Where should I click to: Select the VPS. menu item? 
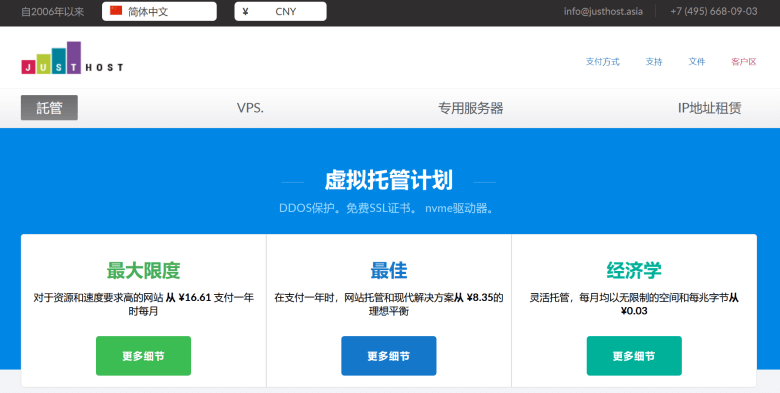click(250, 108)
